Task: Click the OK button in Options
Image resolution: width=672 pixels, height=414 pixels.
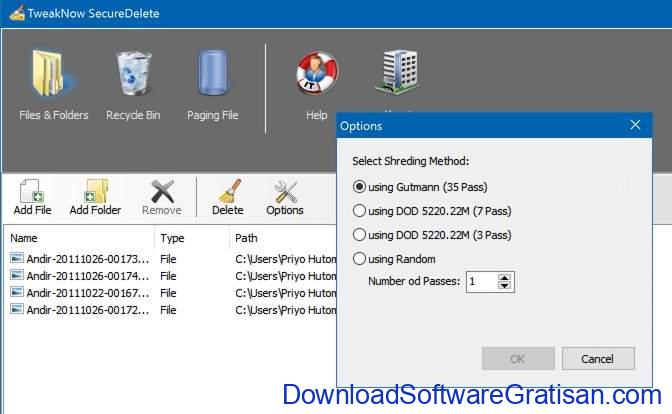Action: pyautogui.click(x=518, y=359)
